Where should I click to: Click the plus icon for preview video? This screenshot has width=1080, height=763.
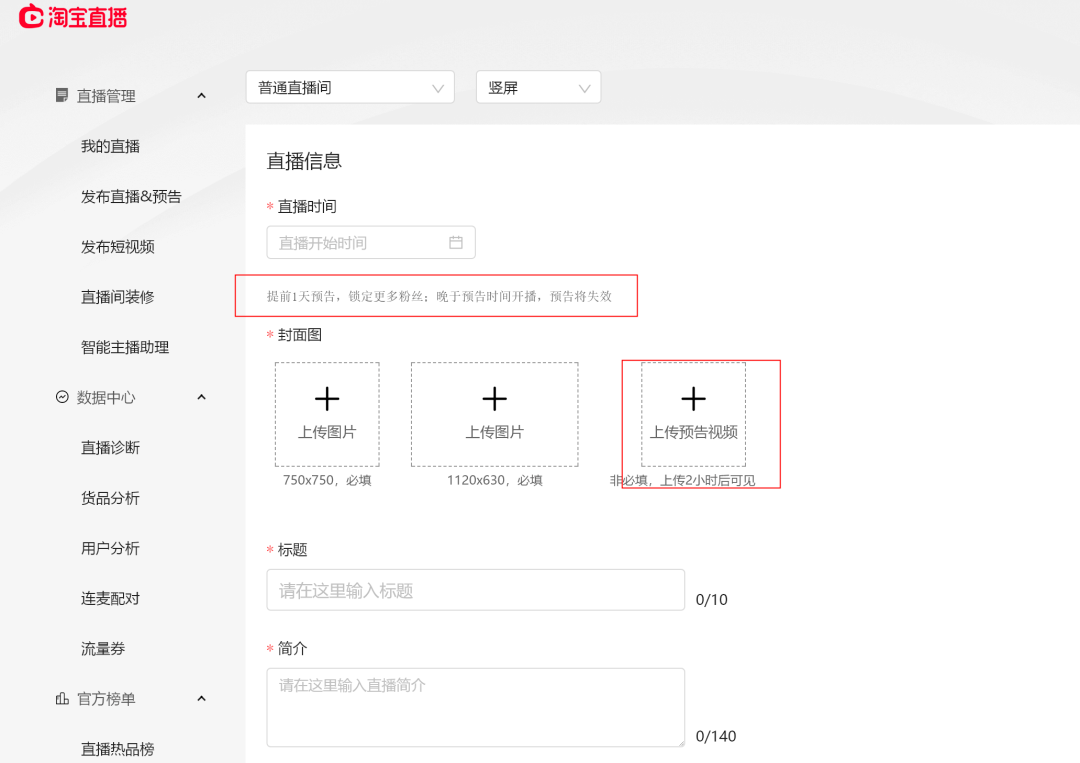pos(694,399)
